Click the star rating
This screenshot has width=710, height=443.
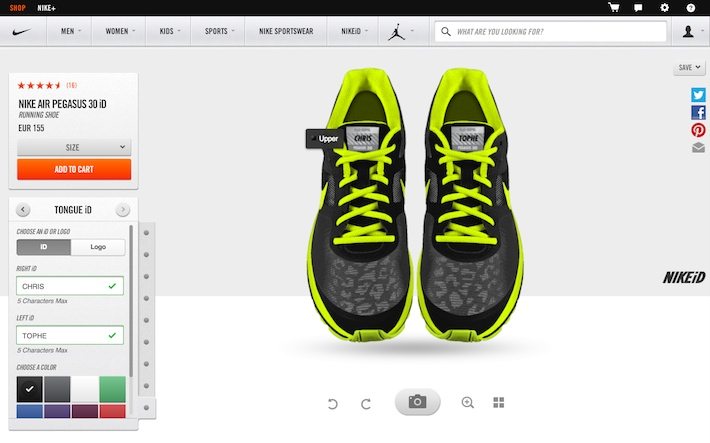(39, 85)
